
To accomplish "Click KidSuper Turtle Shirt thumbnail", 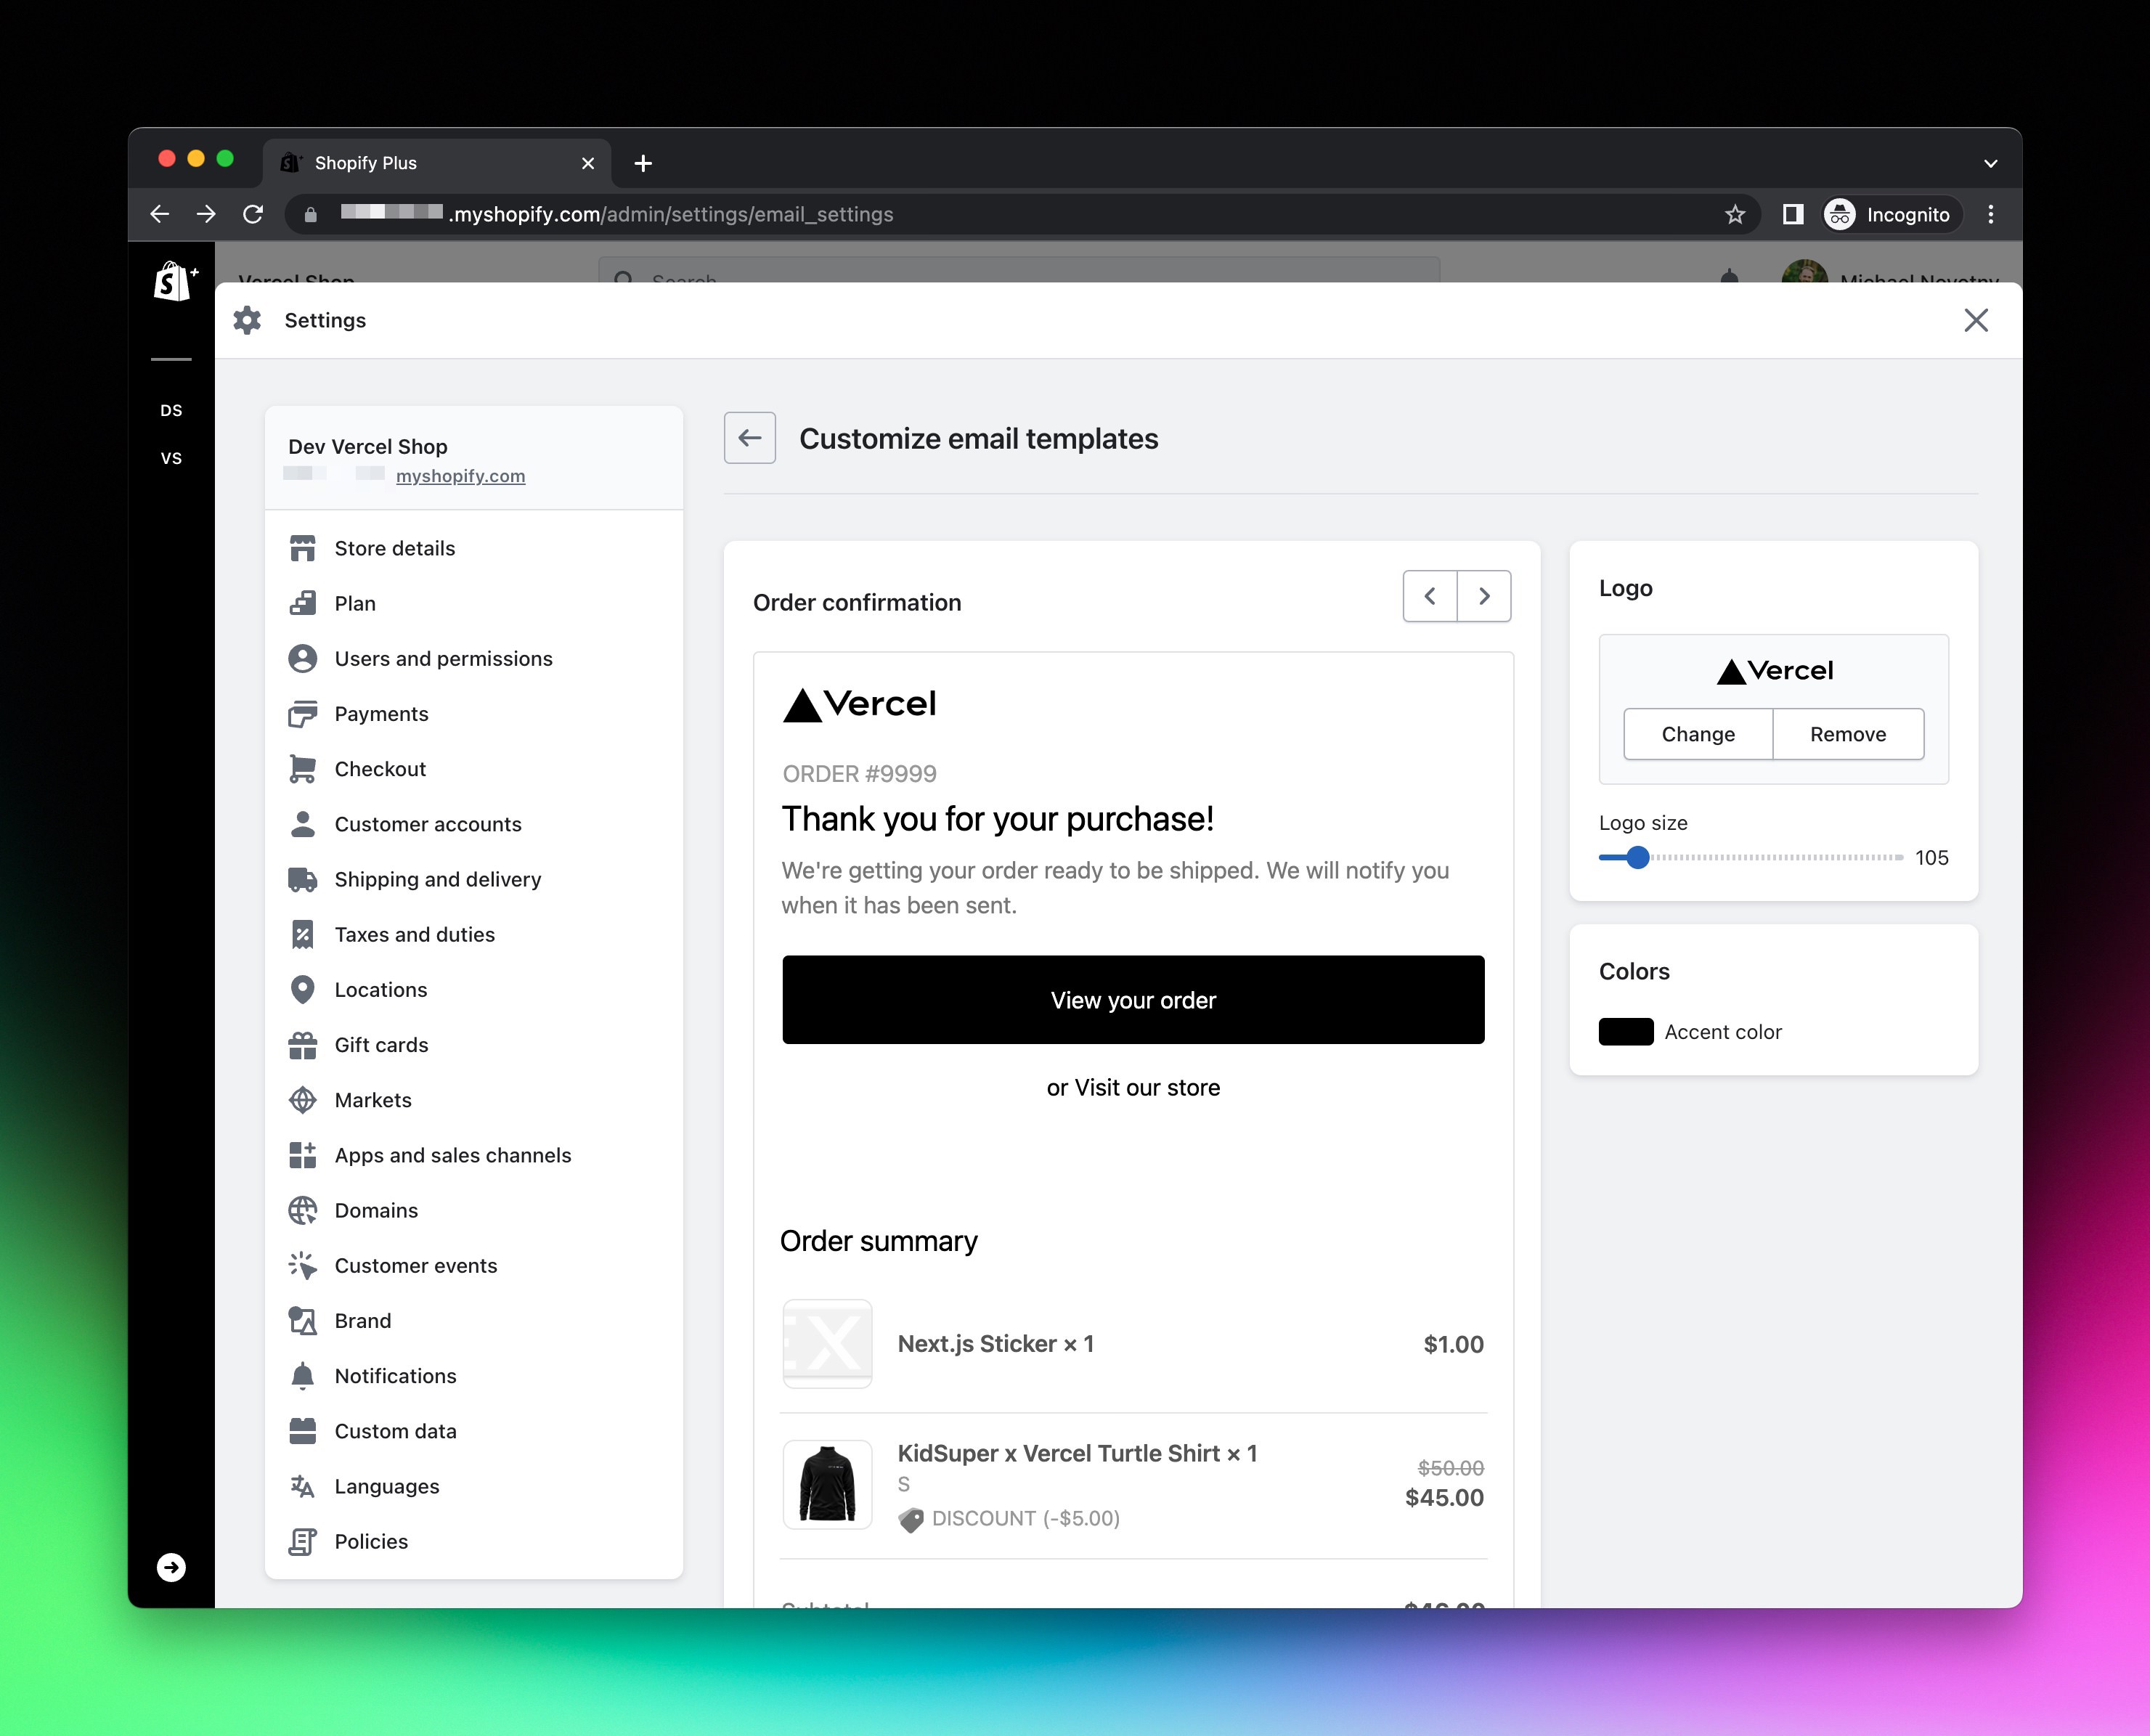I will pos(827,1484).
